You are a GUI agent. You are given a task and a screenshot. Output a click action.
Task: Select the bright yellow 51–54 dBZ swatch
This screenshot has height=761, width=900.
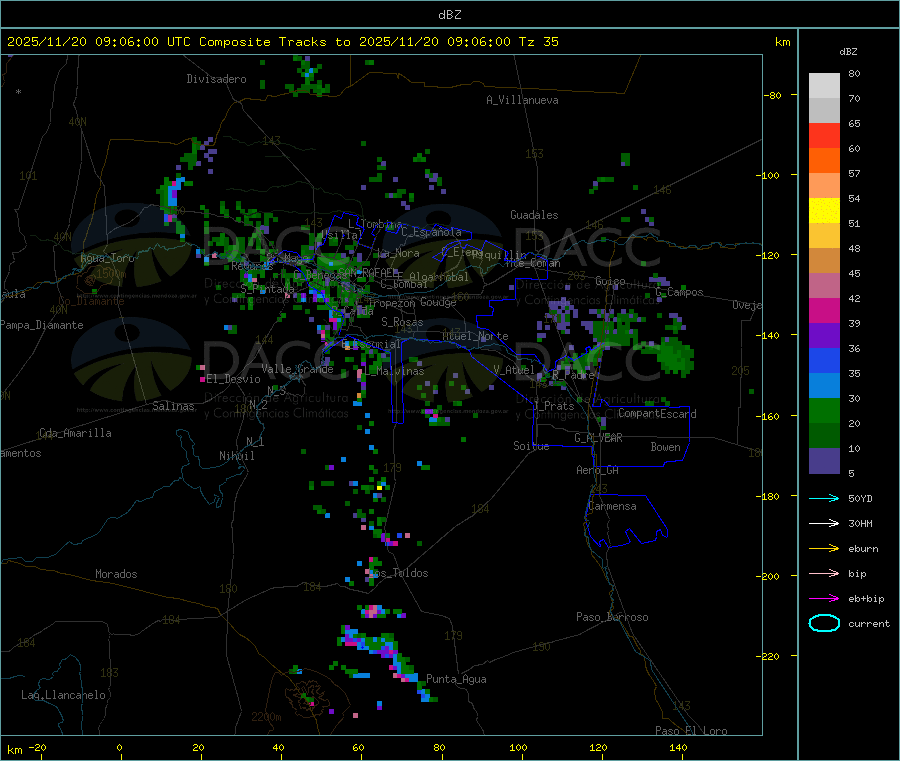click(824, 211)
